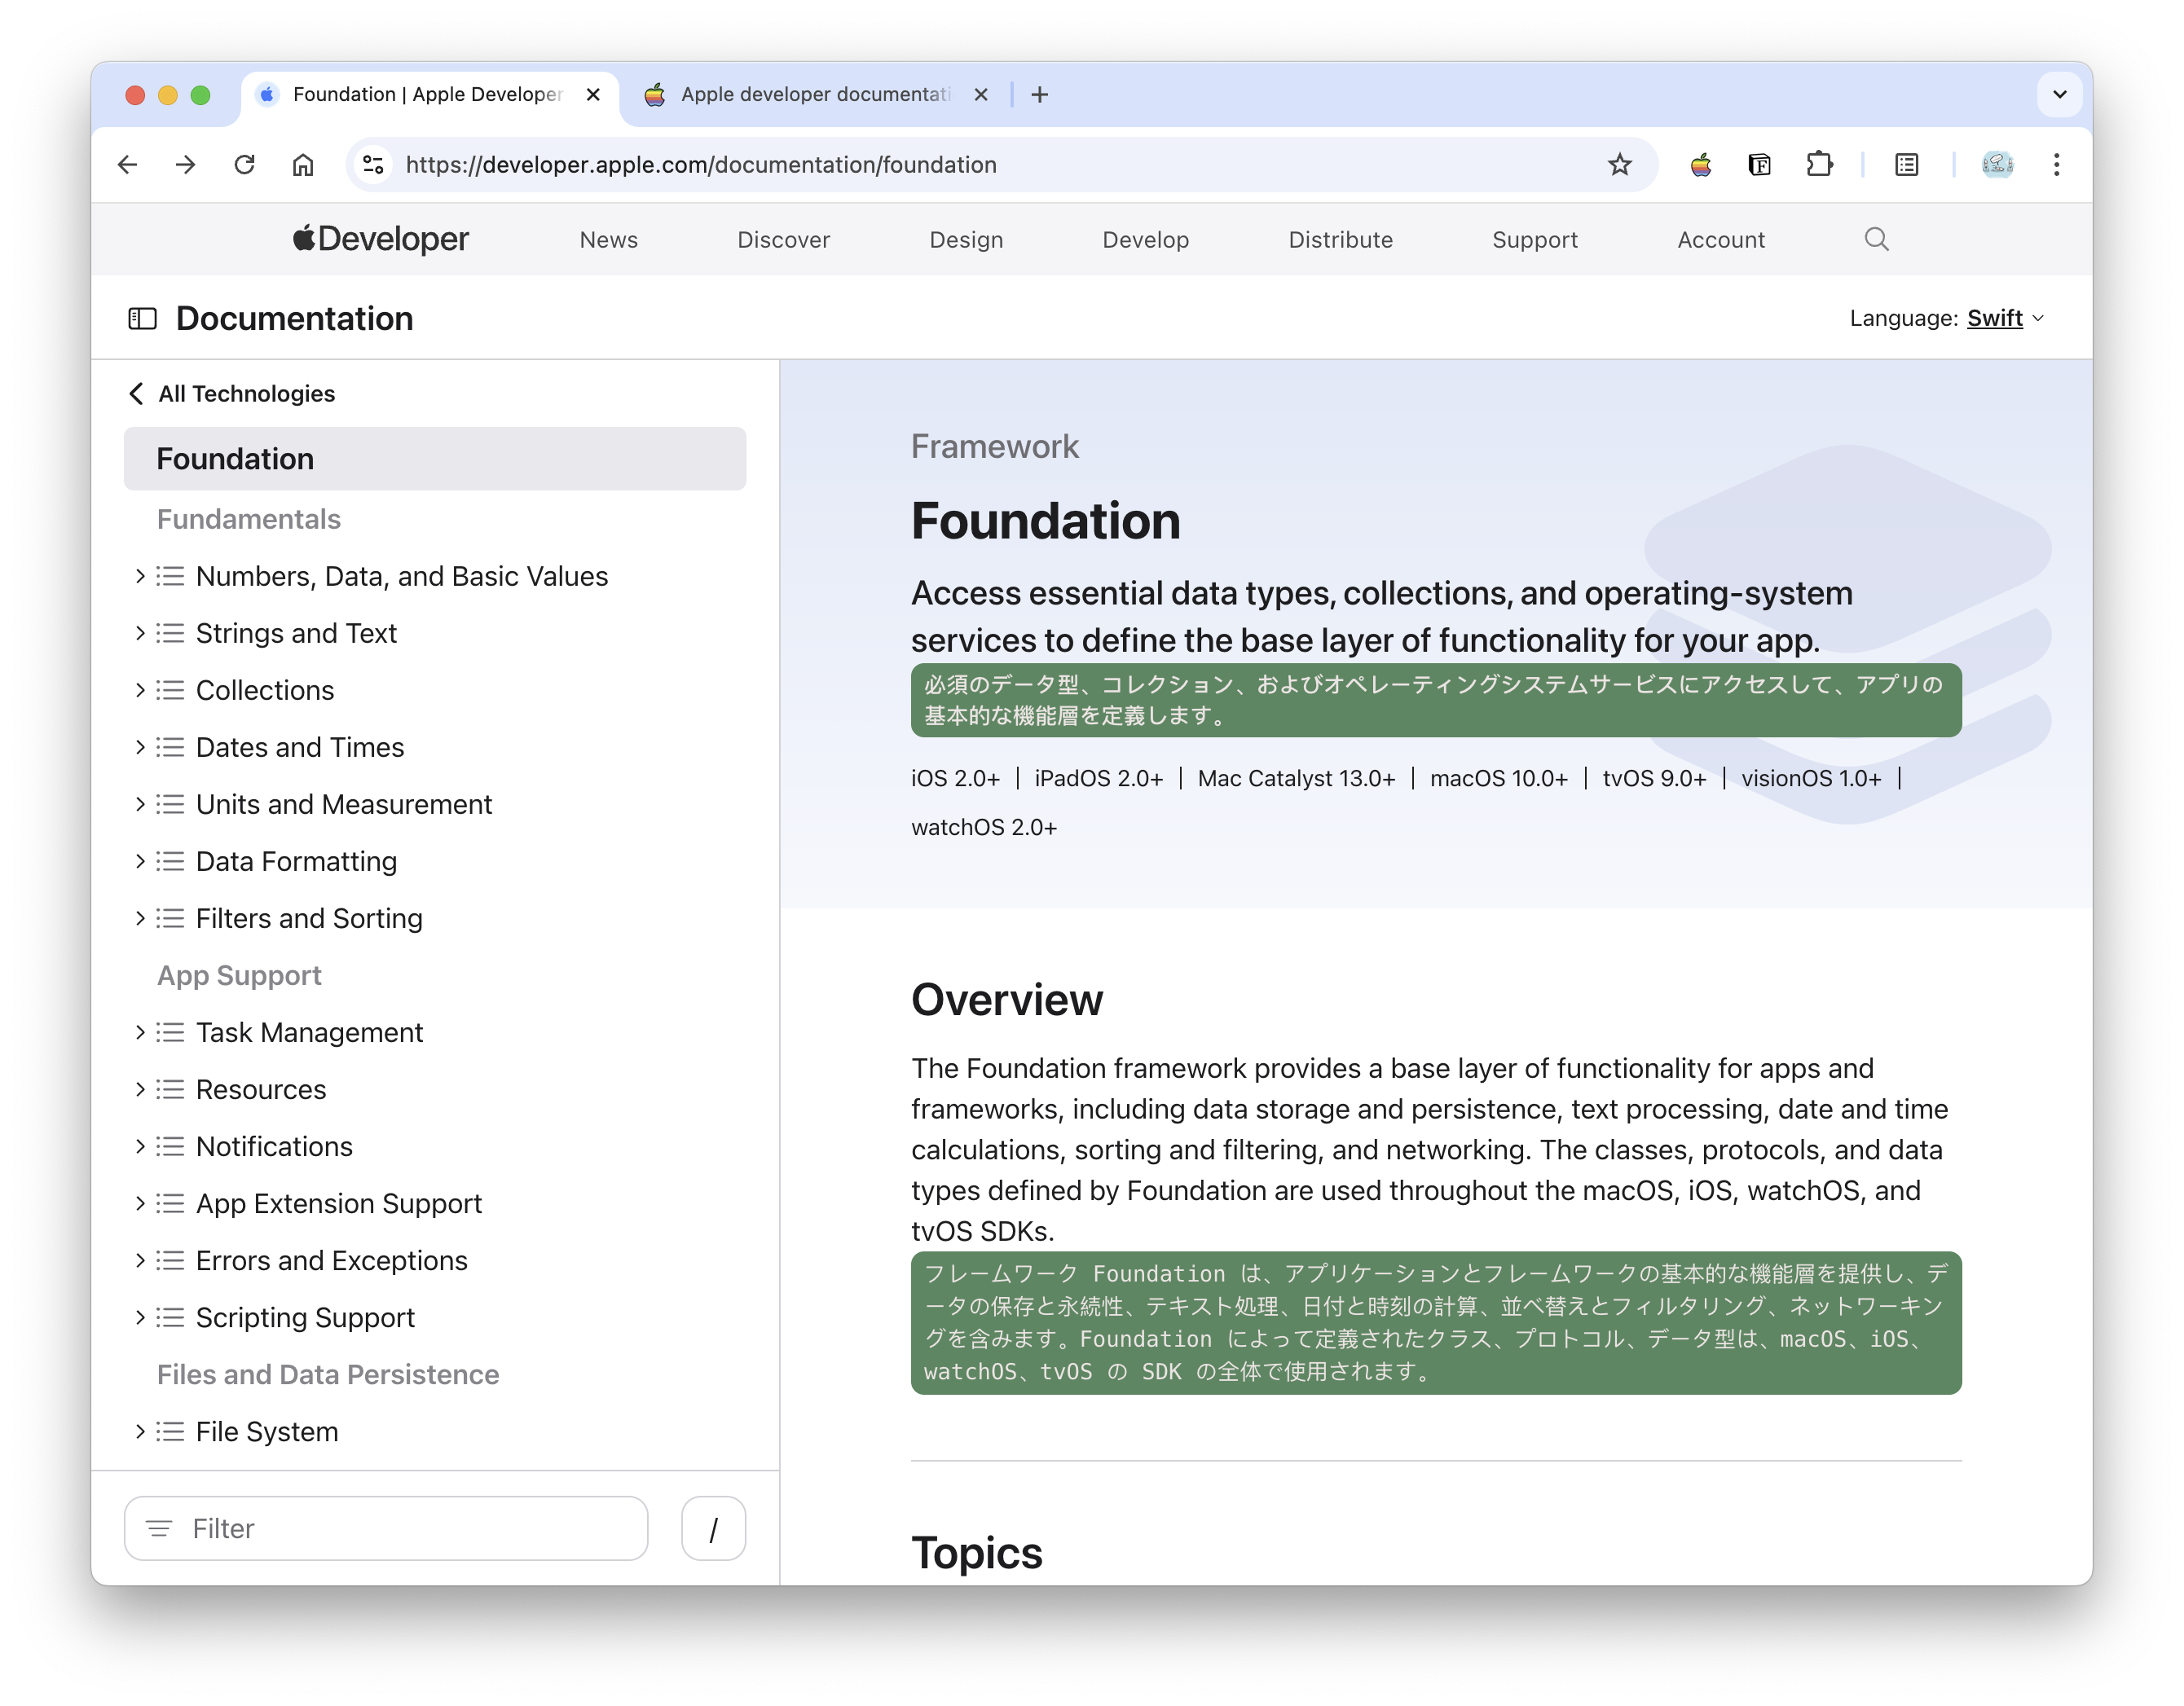Image resolution: width=2184 pixels, height=1706 pixels.
Task: Open the Resources list icon row
Action: coord(170,1089)
